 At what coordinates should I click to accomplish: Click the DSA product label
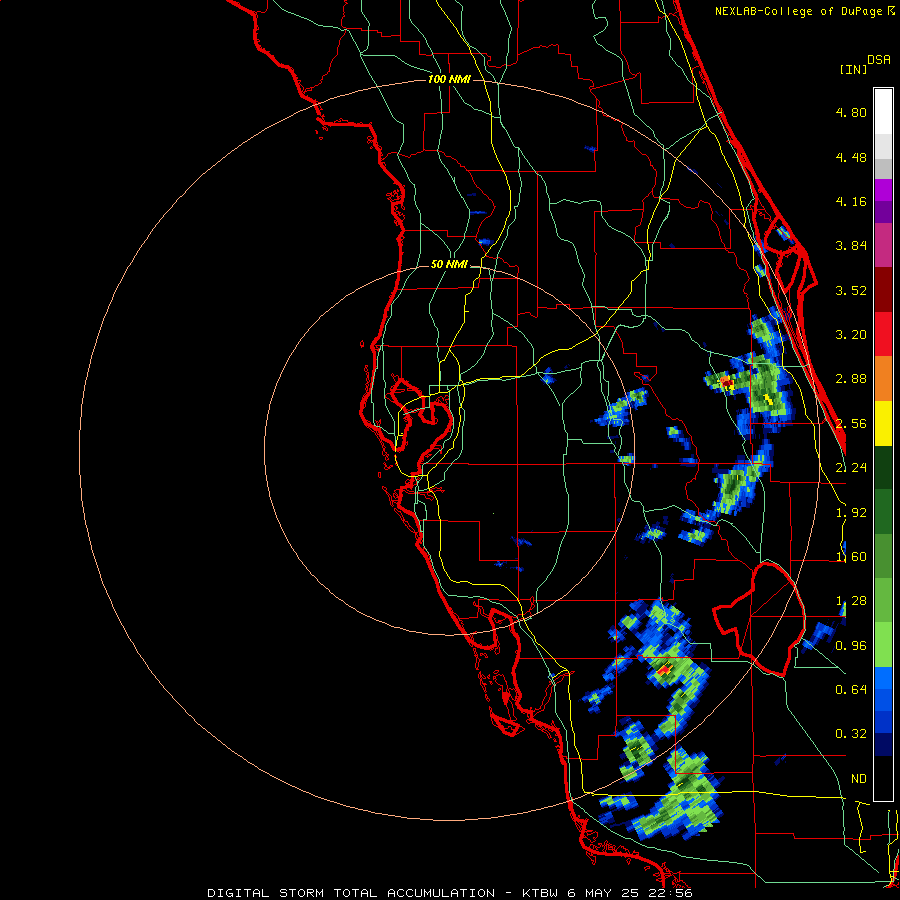879,60
